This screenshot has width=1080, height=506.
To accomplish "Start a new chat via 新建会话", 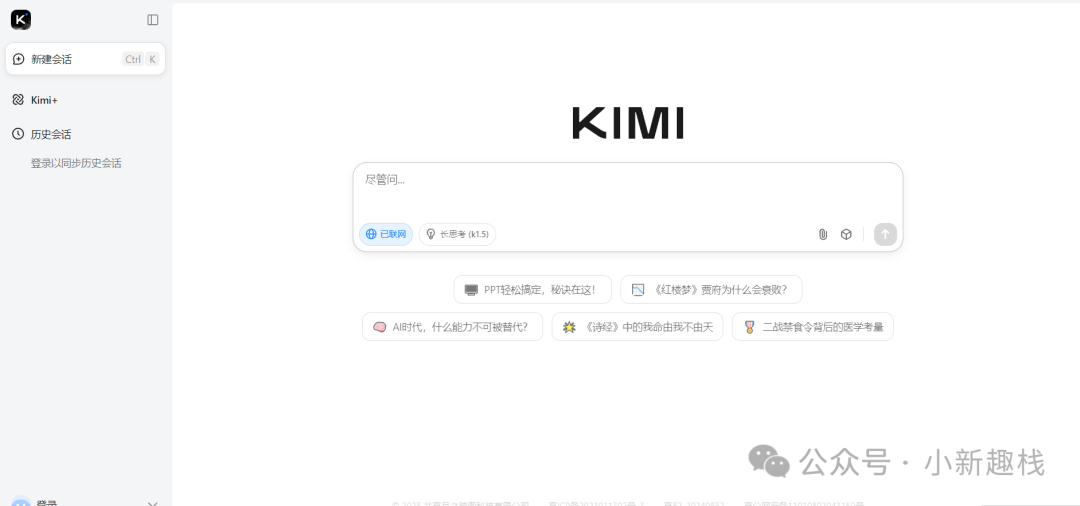I will point(85,59).
